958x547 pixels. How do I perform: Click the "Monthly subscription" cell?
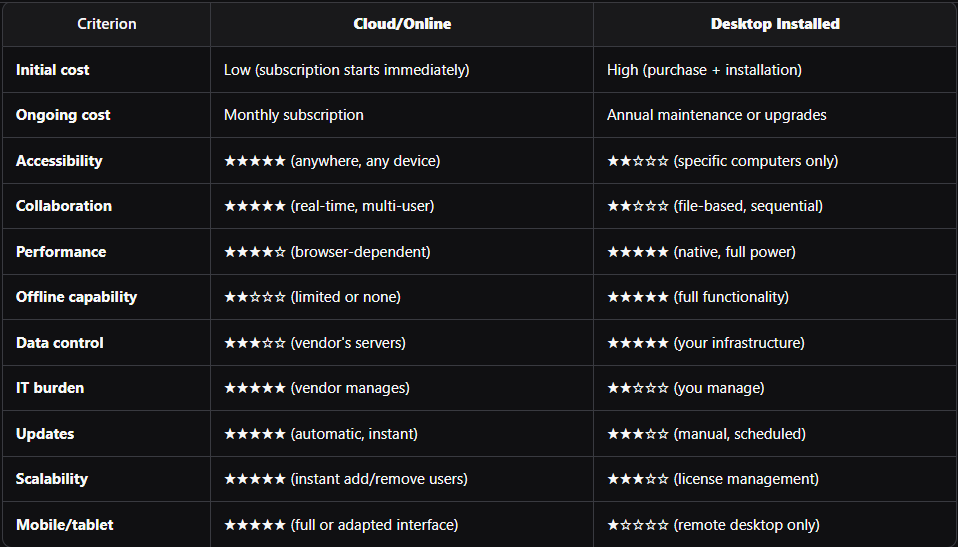tap(294, 115)
